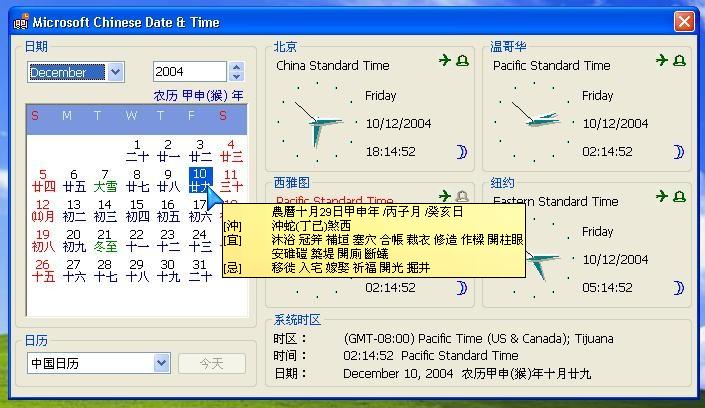
Task: Select December 27 in the calendar
Action: coord(74,270)
